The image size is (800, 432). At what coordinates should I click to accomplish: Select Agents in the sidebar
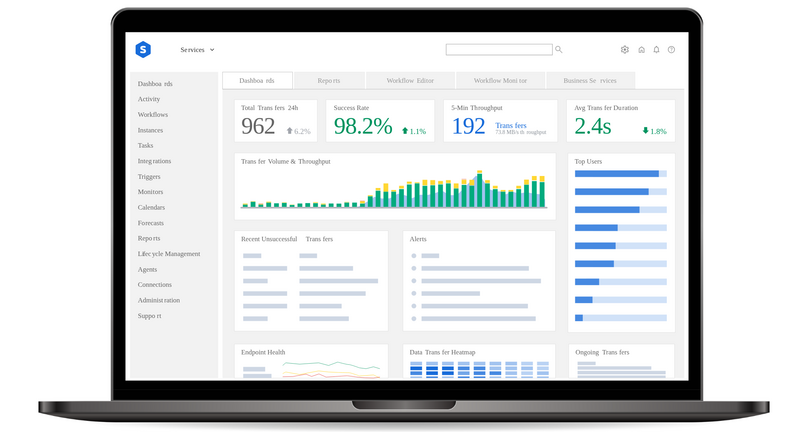(147, 269)
